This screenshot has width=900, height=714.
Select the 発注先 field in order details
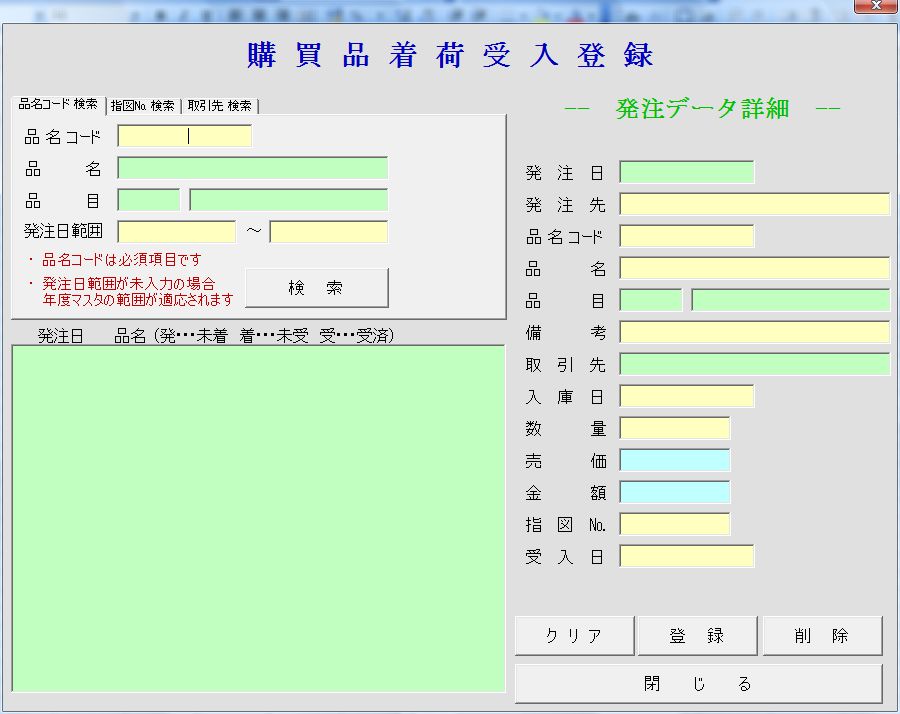point(754,204)
